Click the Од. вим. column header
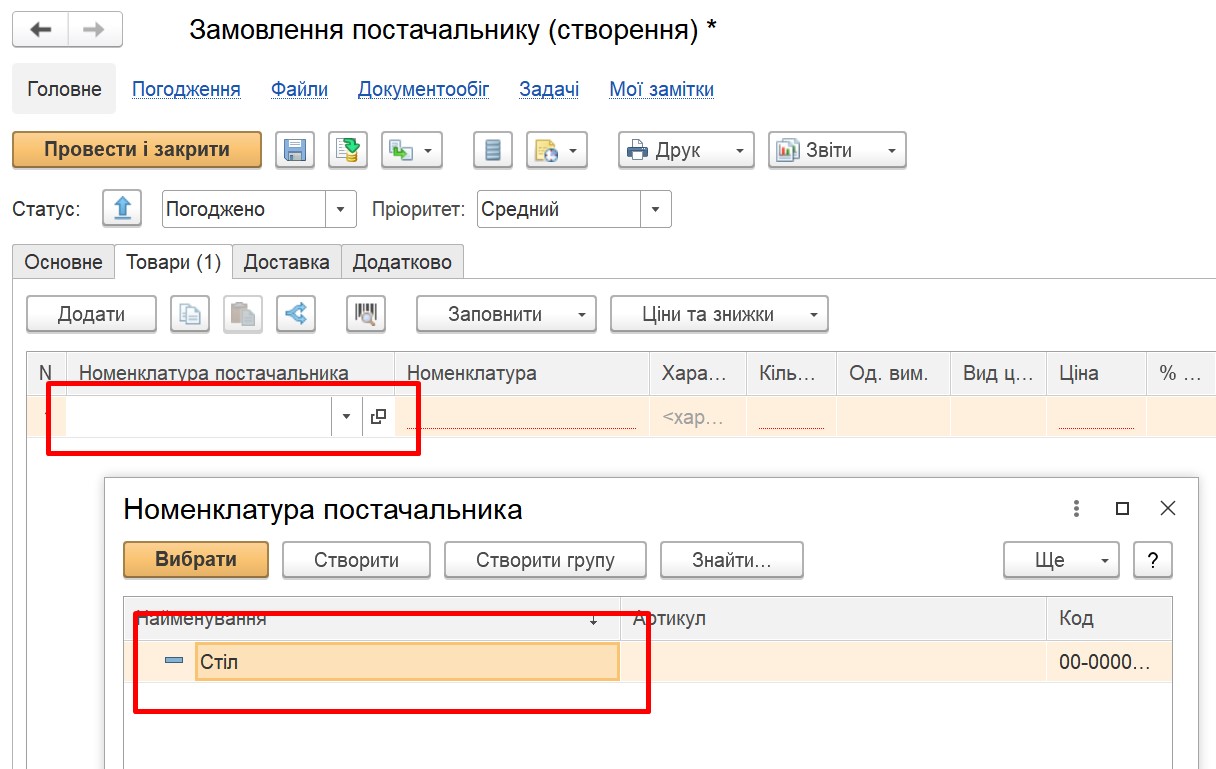This screenshot has width=1216, height=769. (x=894, y=373)
